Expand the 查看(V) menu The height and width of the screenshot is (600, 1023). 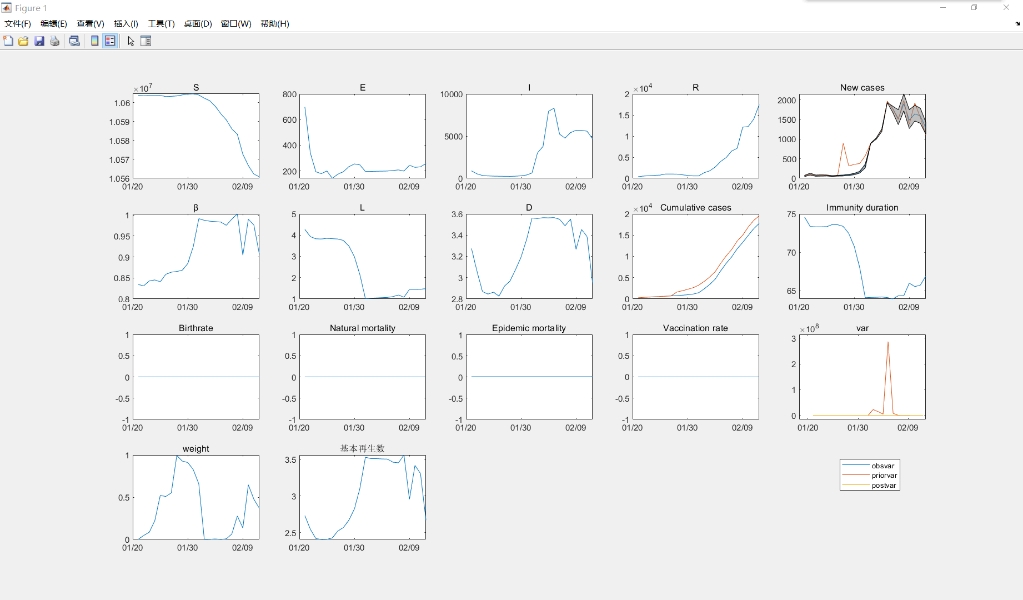pyautogui.click(x=91, y=23)
